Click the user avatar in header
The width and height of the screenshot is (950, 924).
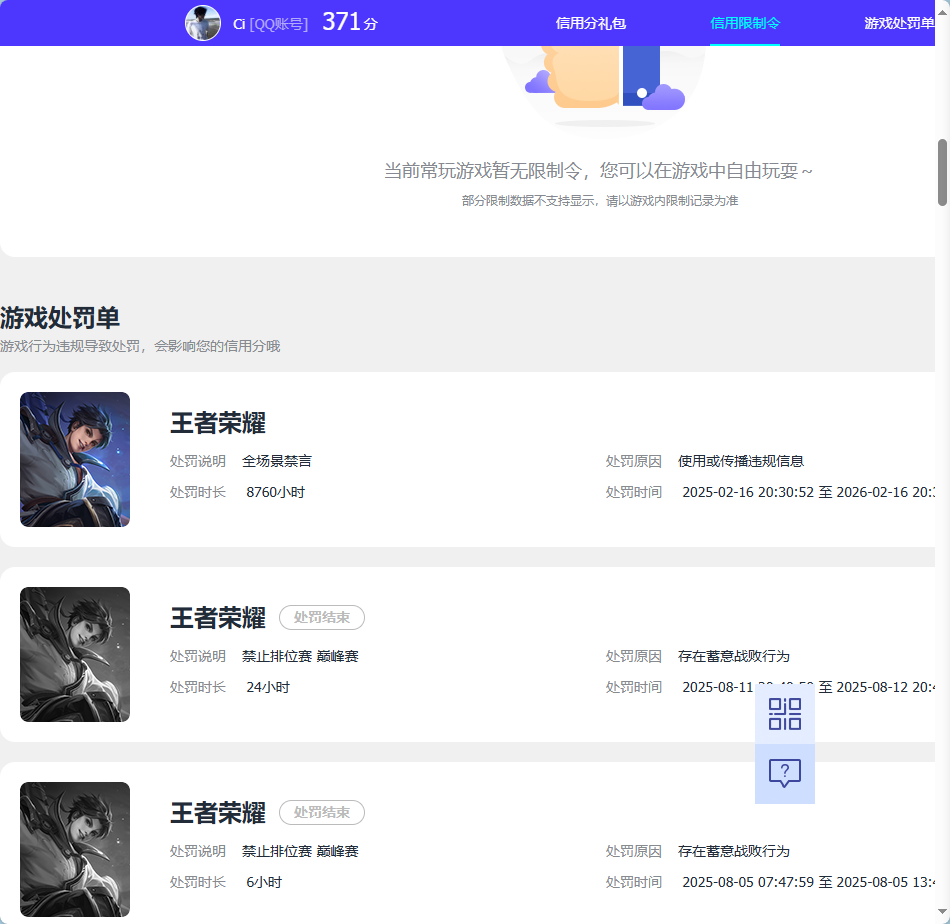pyautogui.click(x=203, y=23)
